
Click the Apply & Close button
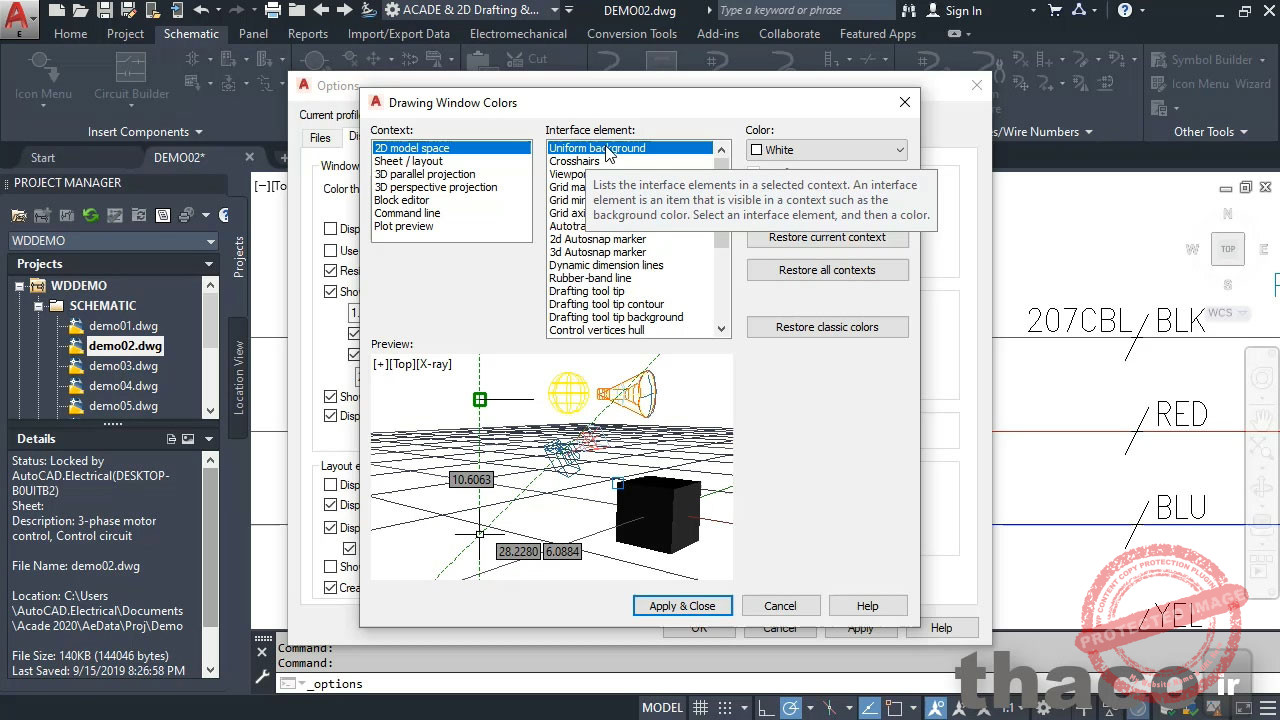point(682,605)
